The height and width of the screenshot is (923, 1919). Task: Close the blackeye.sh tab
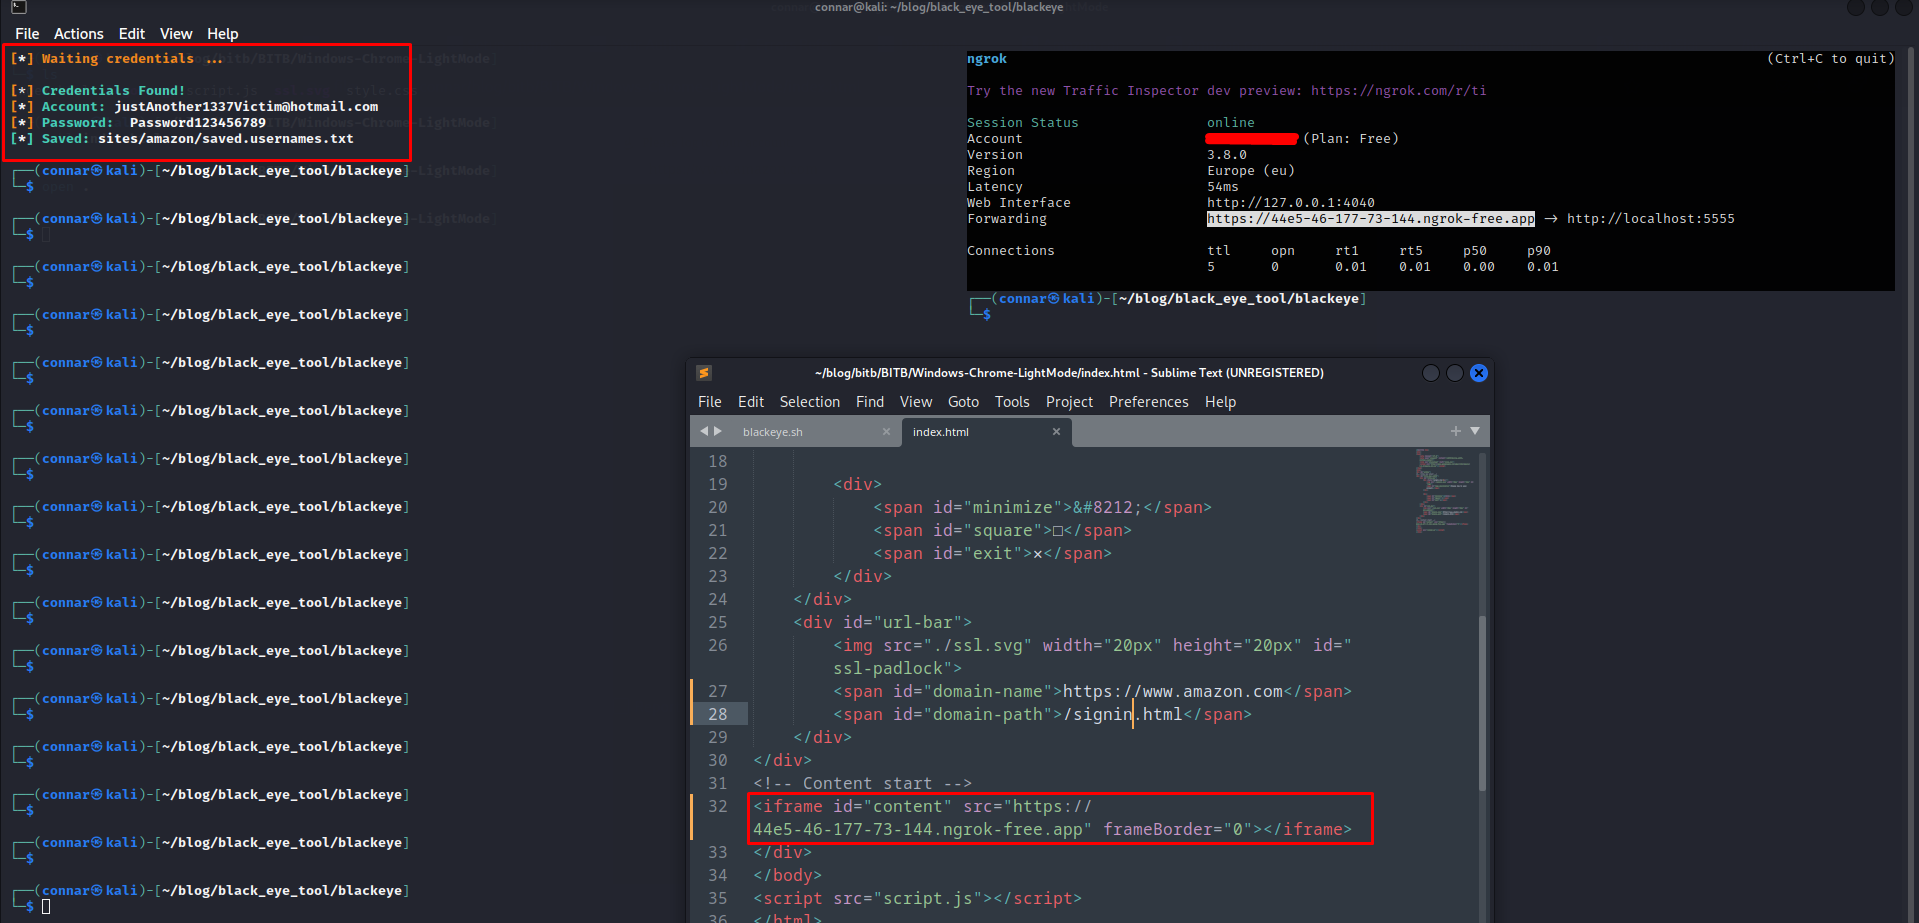tap(886, 432)
